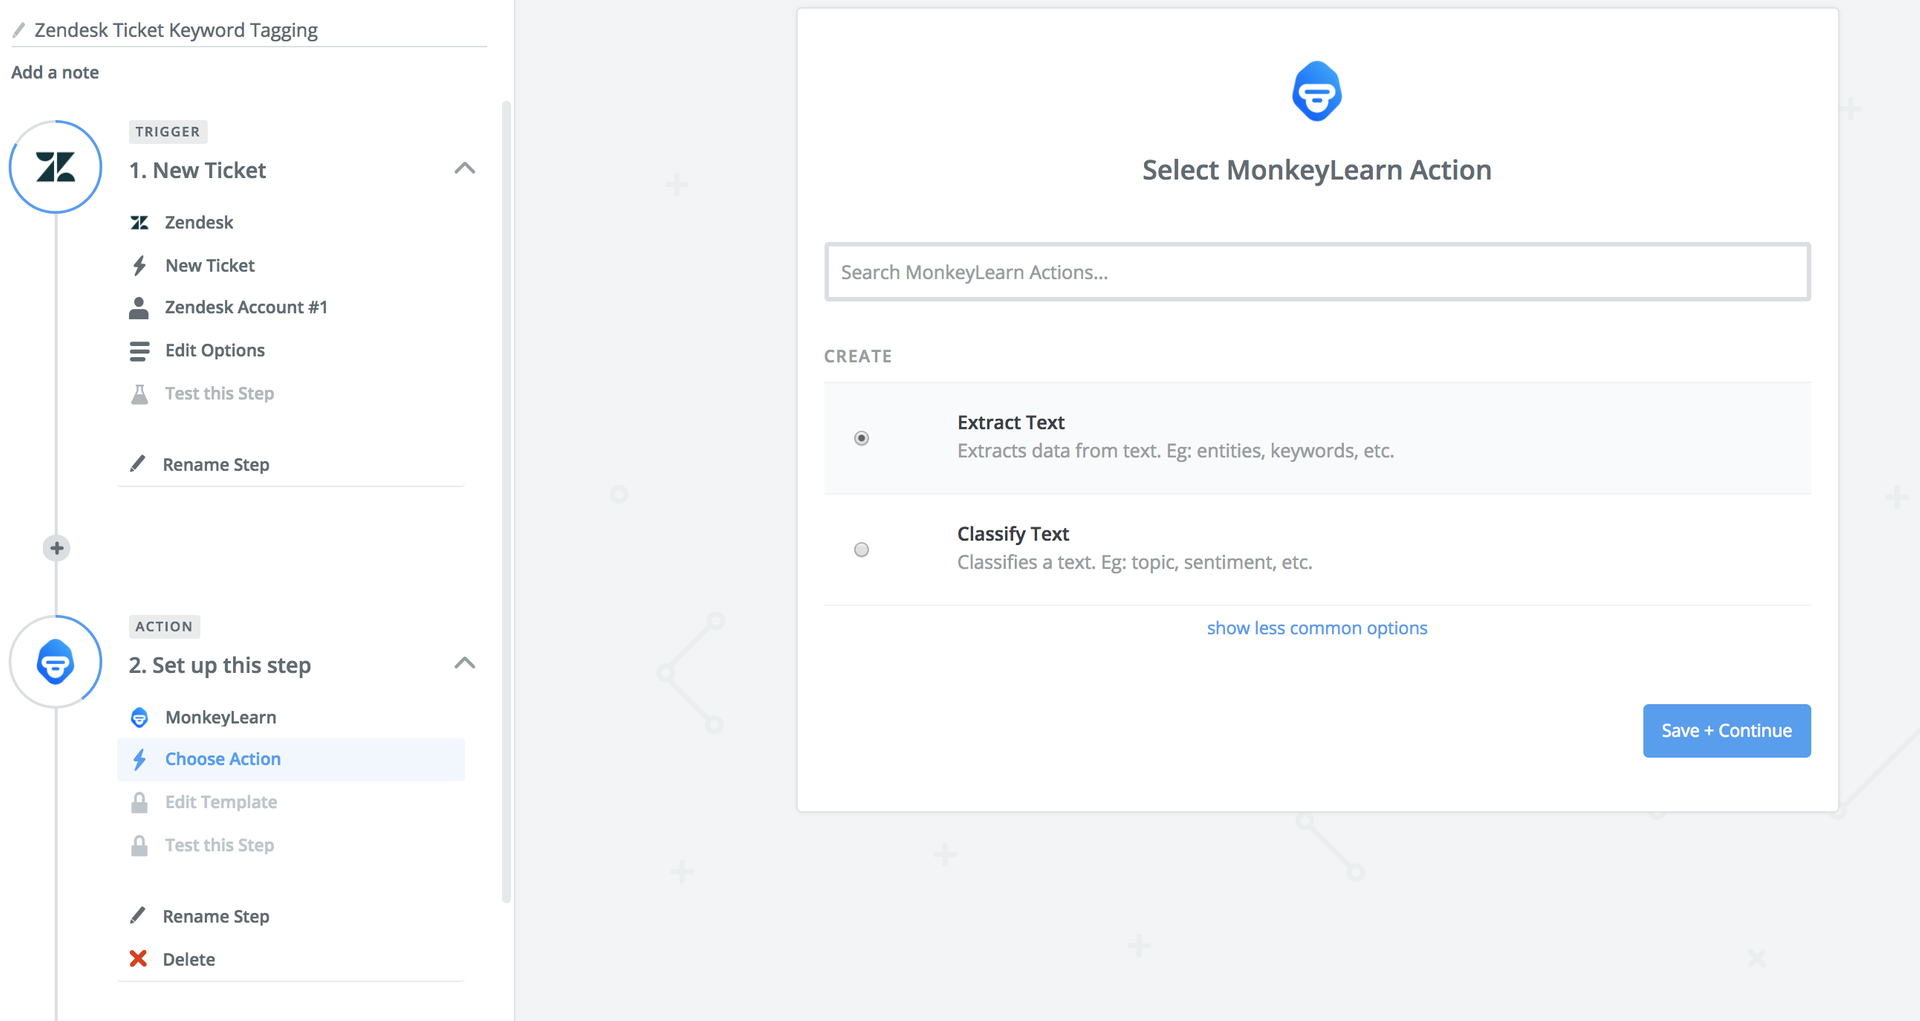
Task: Click Save + Continue button
Action: (x=1726, y=731)
